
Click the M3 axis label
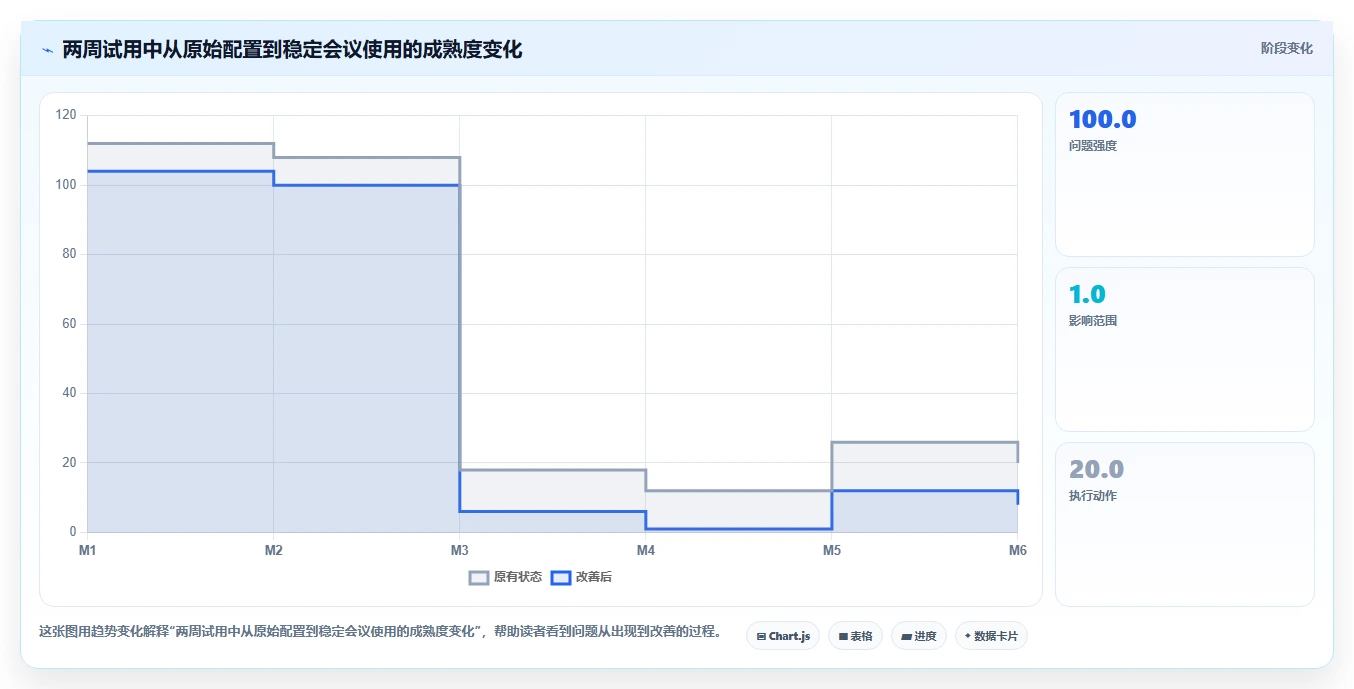459,550
